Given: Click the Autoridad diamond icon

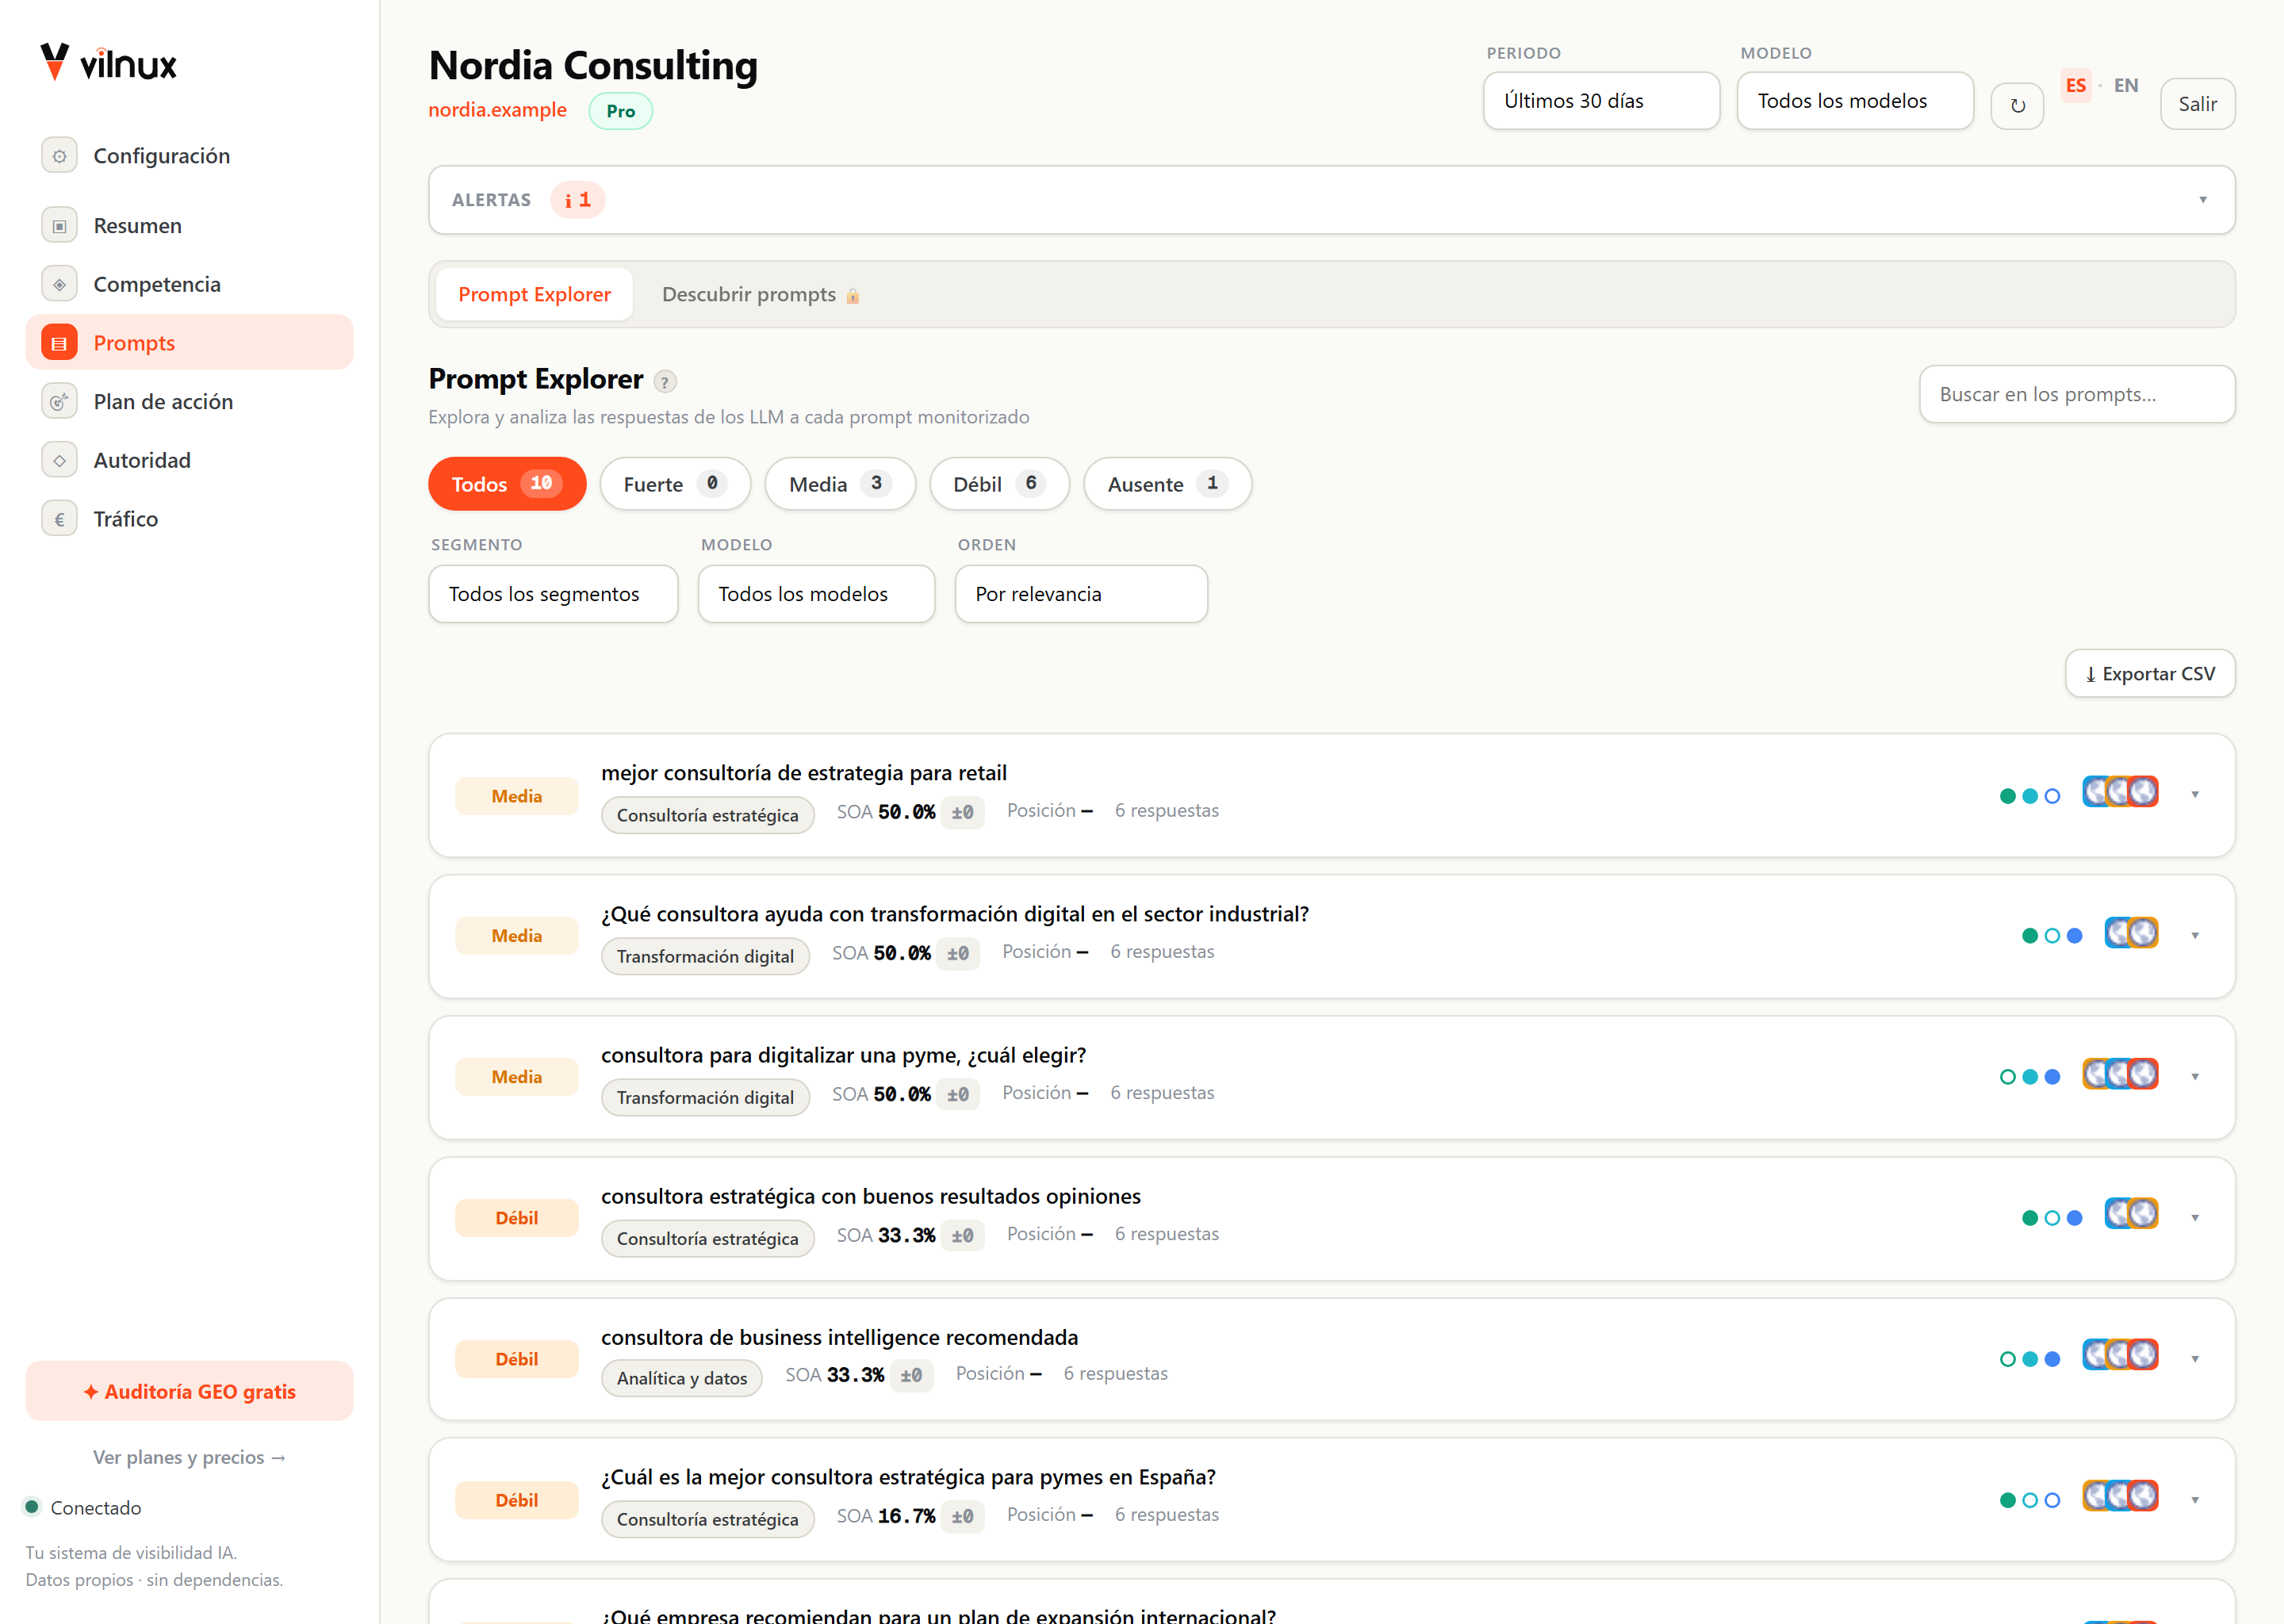Looking at the screenshot, I should coord(59,460).
